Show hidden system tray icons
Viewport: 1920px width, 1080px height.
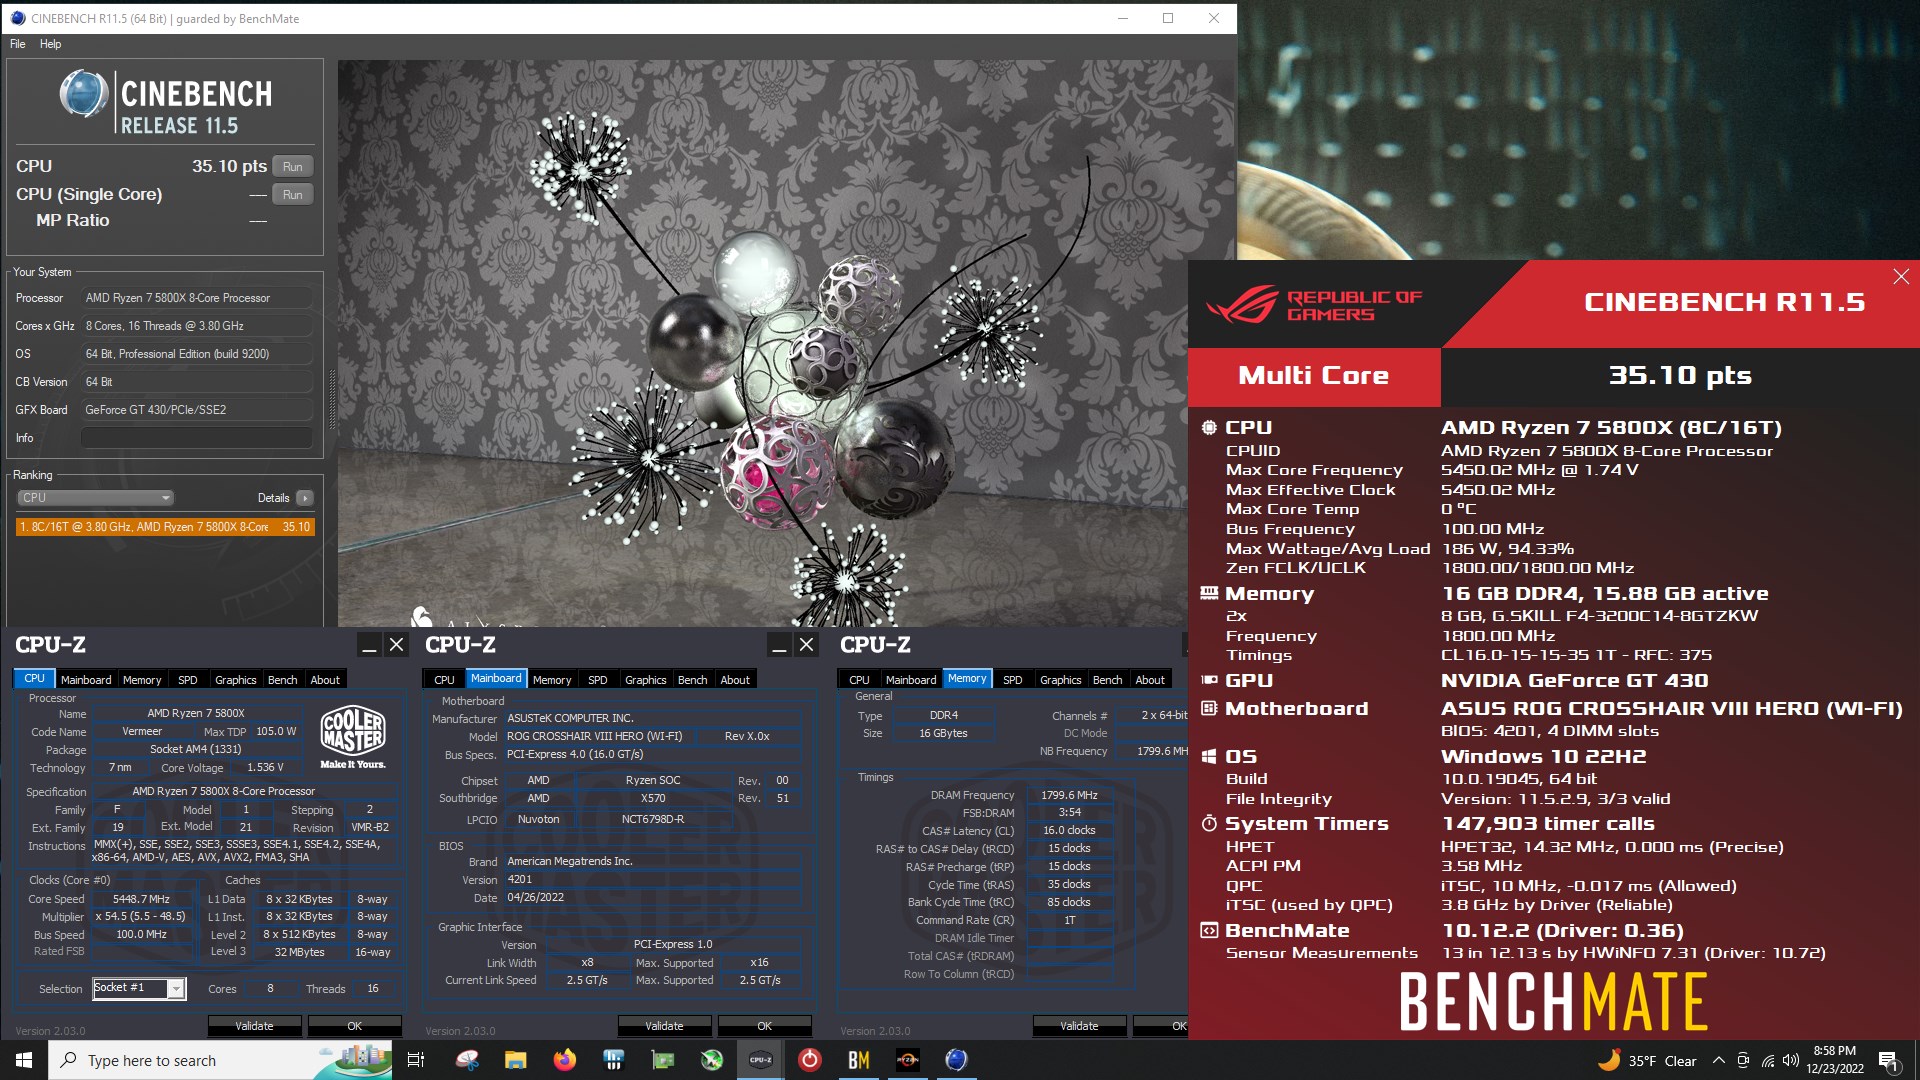pyautogui.click(x=1718, y=1061)
